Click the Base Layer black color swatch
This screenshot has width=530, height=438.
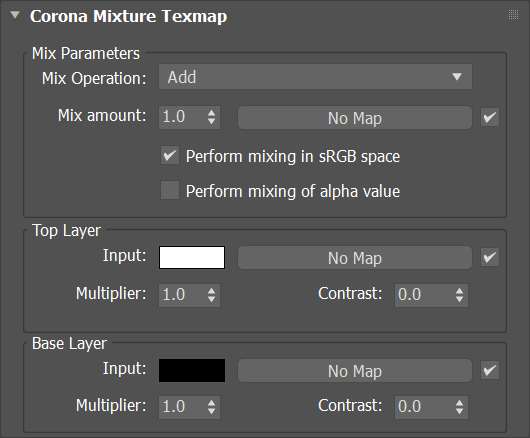click(192, 370)
